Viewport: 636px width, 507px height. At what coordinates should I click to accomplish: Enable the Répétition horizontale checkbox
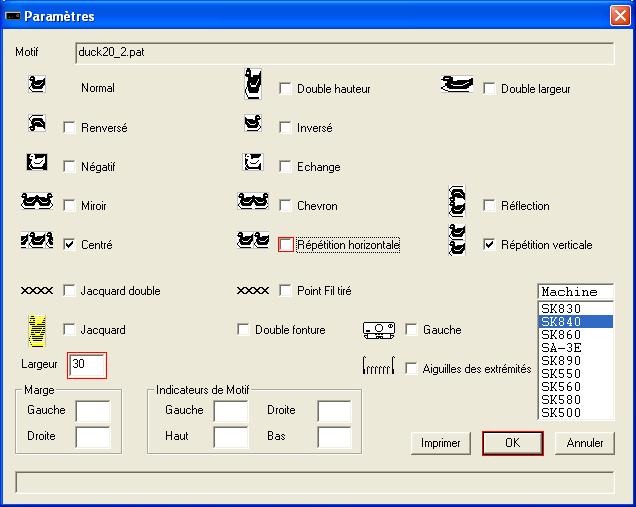(286, 245)
